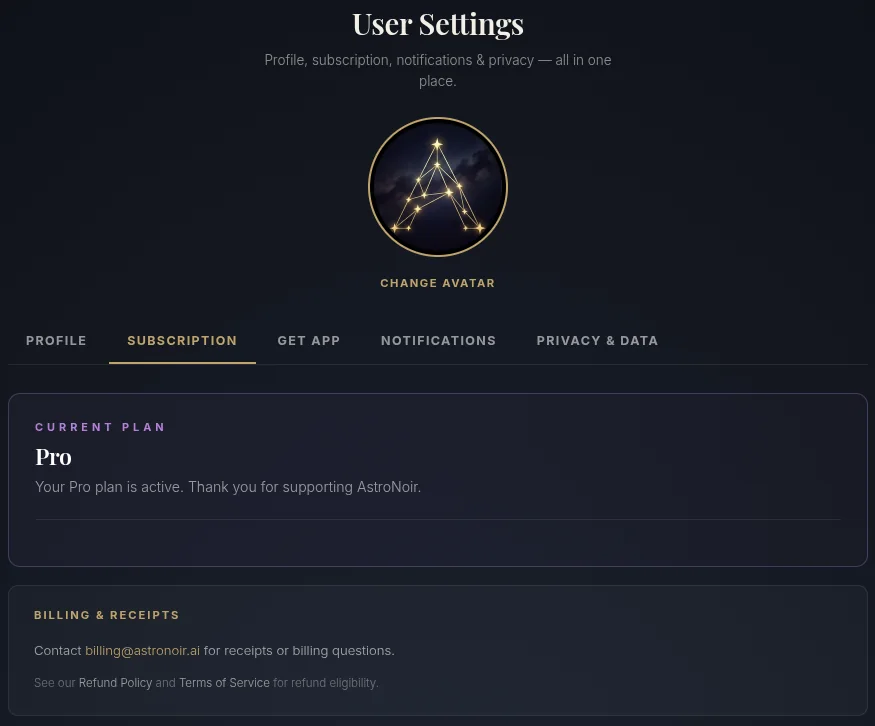Click the divider line in the plan card
875x726 pixels.
pos(438,520)
